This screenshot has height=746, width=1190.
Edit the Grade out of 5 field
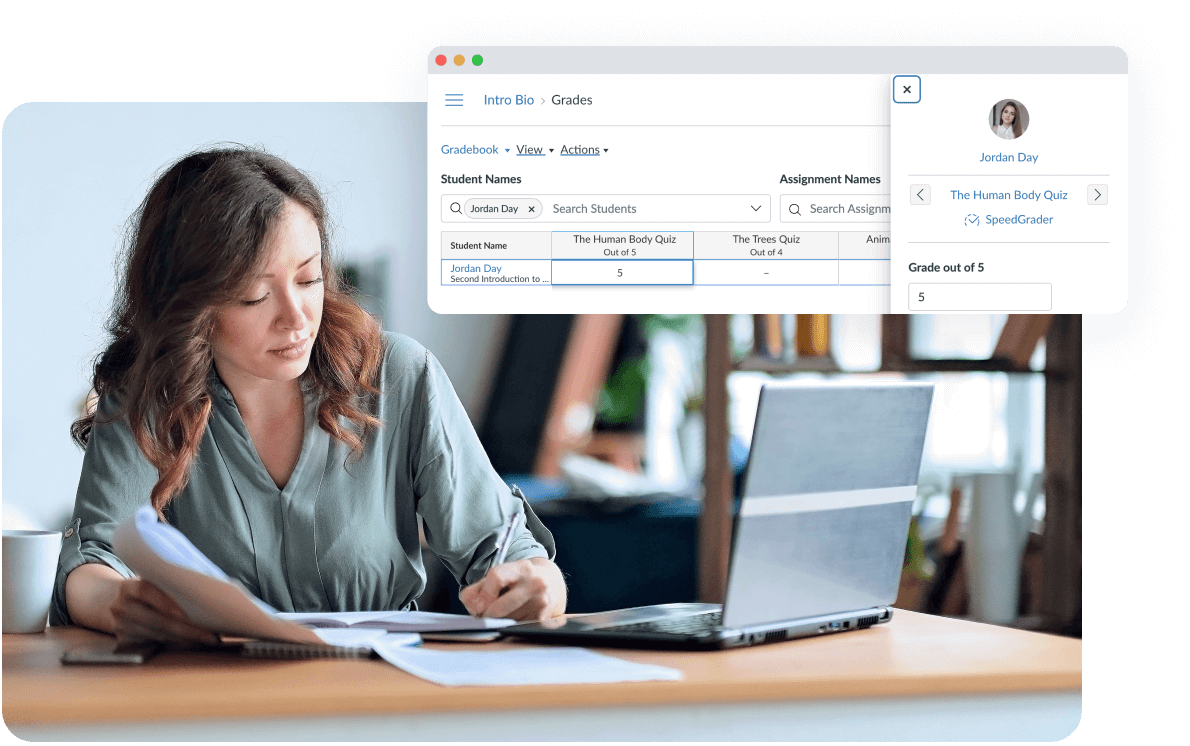point(979,297)
